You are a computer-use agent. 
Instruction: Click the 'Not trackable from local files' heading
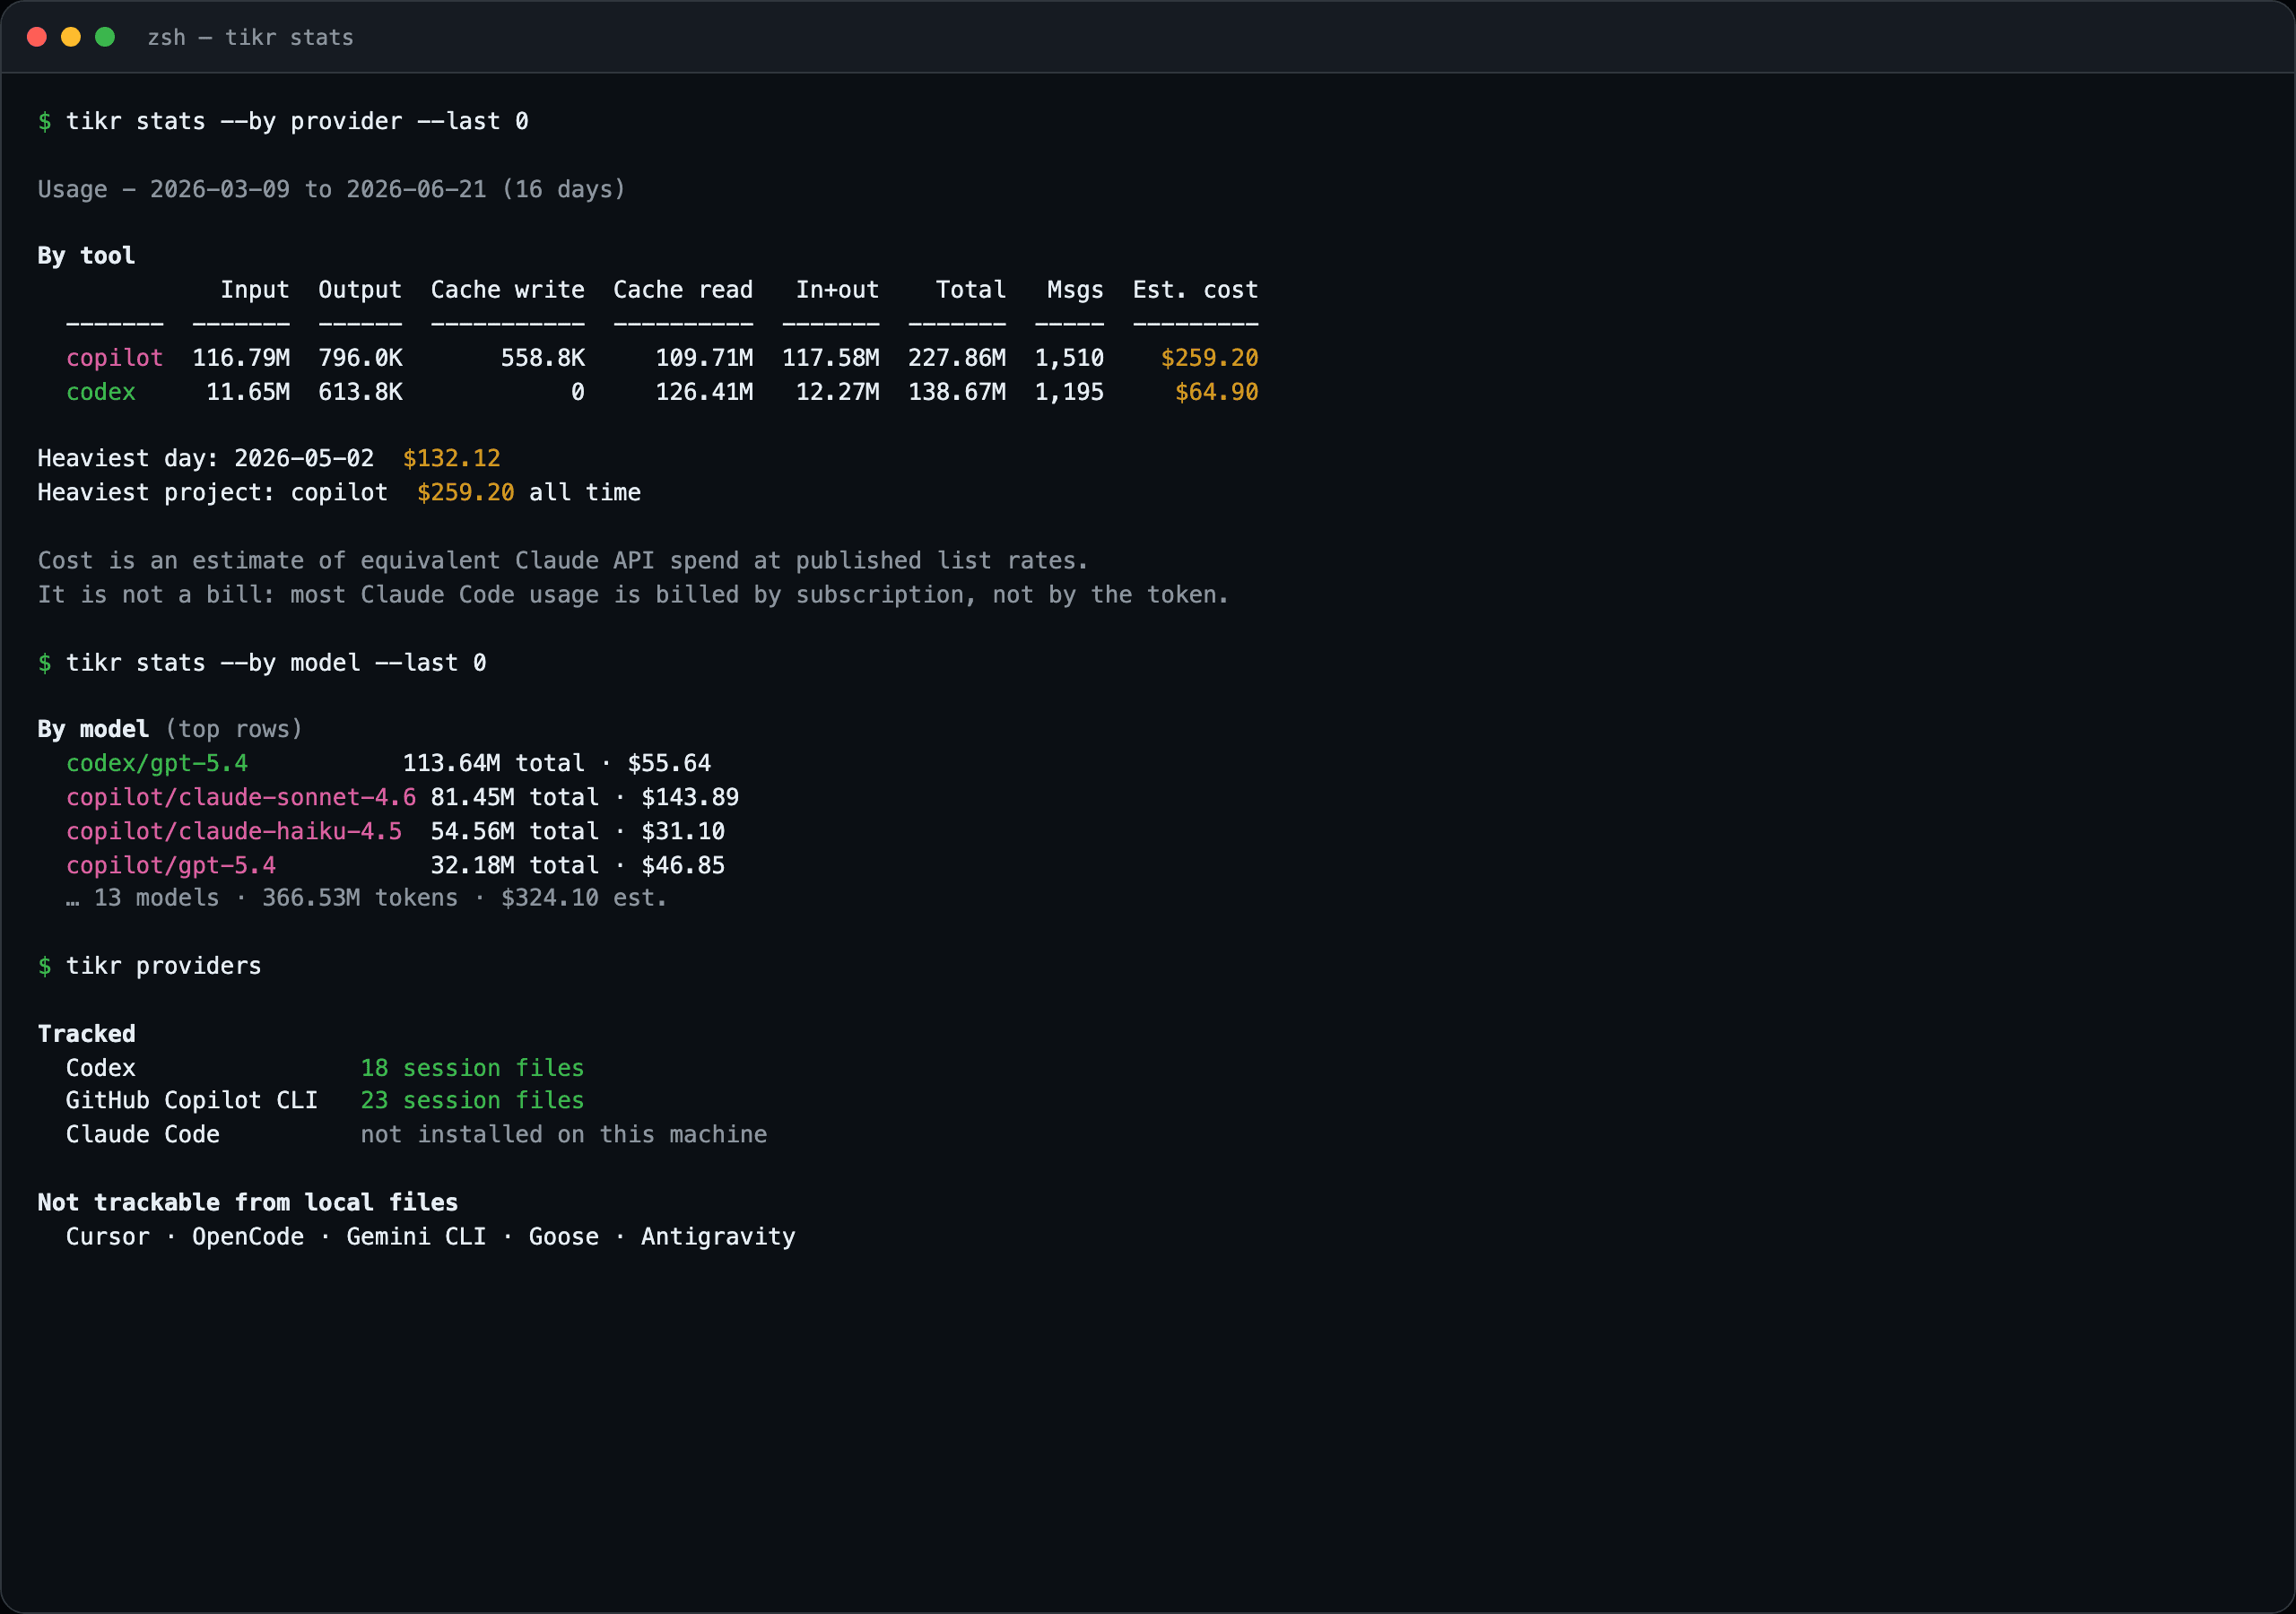(248, 1203)
